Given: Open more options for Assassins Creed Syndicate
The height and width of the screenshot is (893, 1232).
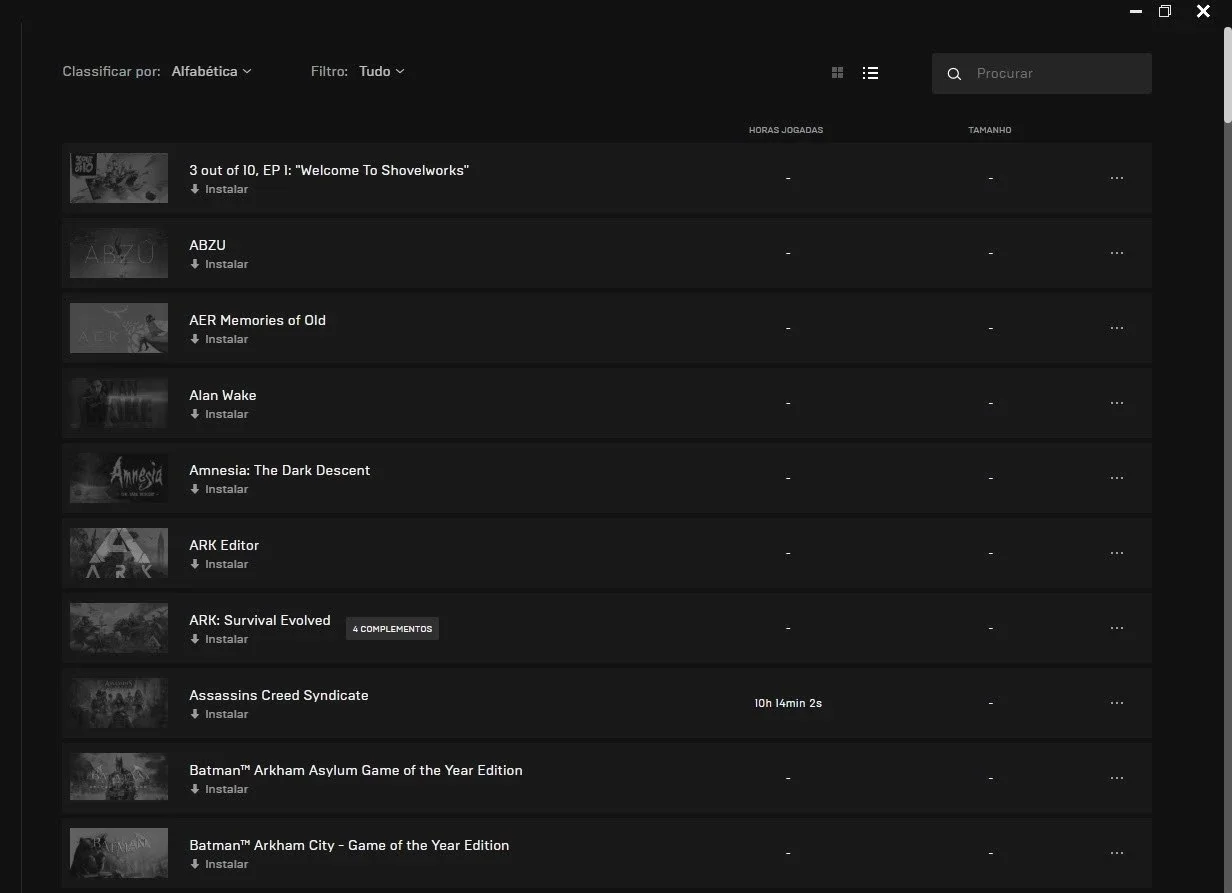Looking at the screenshot, I should click(1117, 703).
